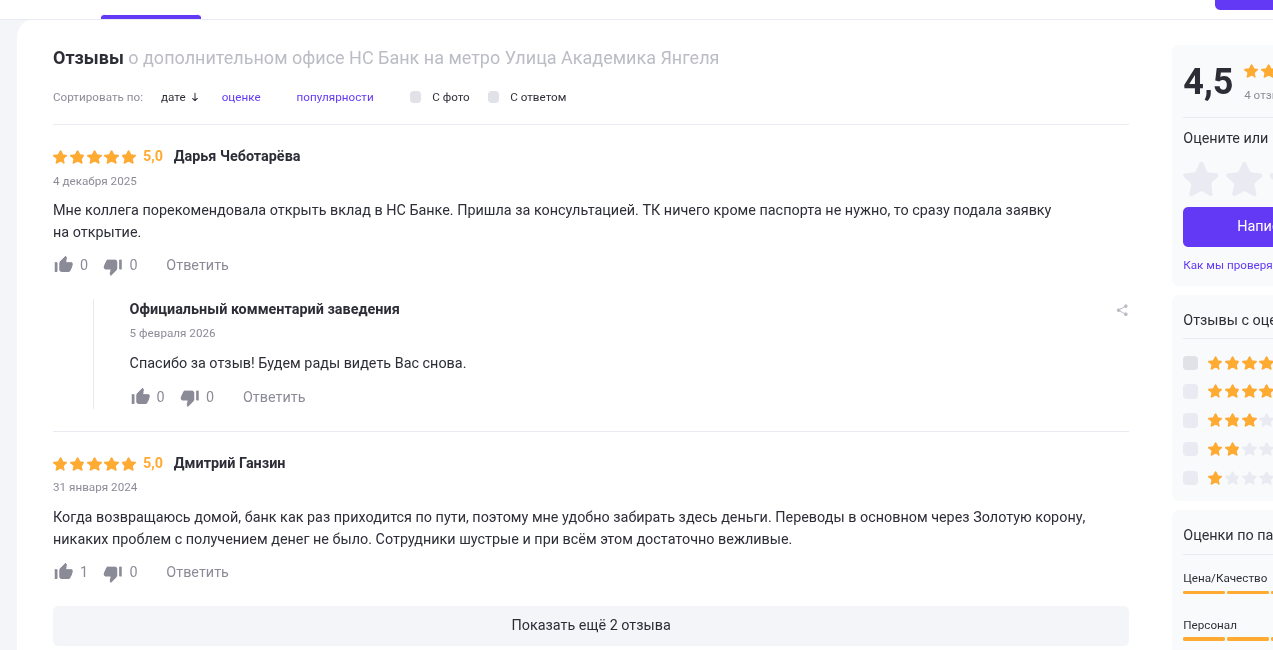1273x650 pixels.
Task: Click the 'Цена/Качество' rating bar label
Action: pyautogui.click(x=1225, y=578)
